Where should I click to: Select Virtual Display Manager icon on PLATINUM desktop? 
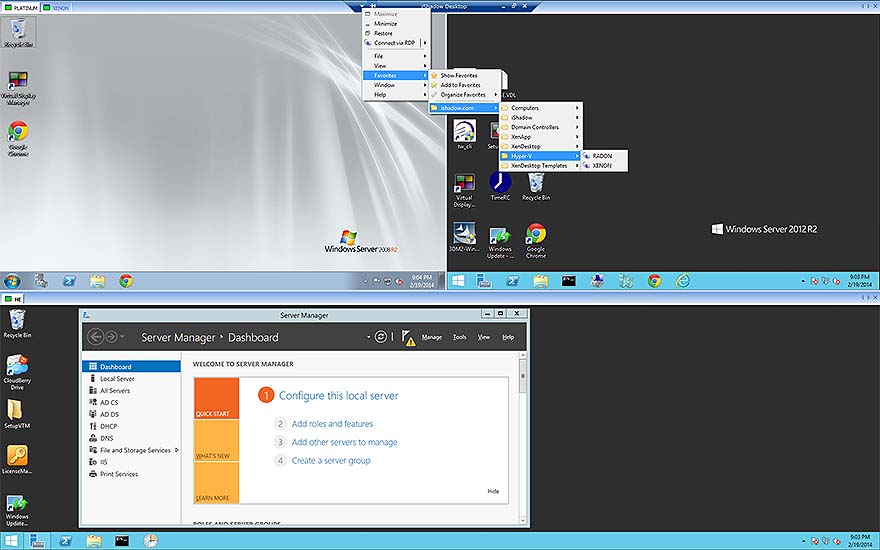[18, 89]
